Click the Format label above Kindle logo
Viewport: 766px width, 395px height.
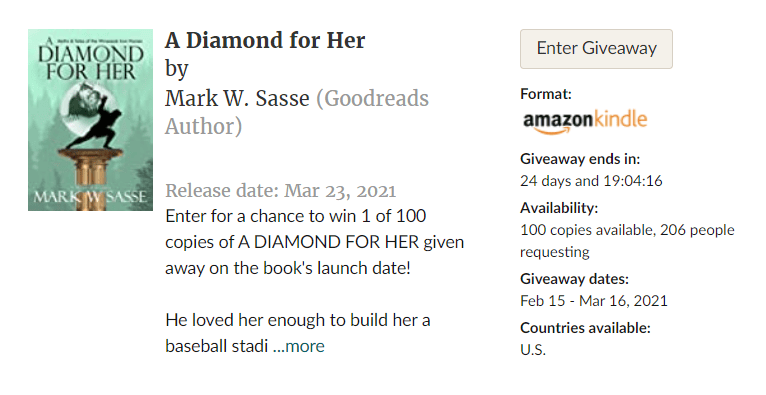(x=546, y=94)
